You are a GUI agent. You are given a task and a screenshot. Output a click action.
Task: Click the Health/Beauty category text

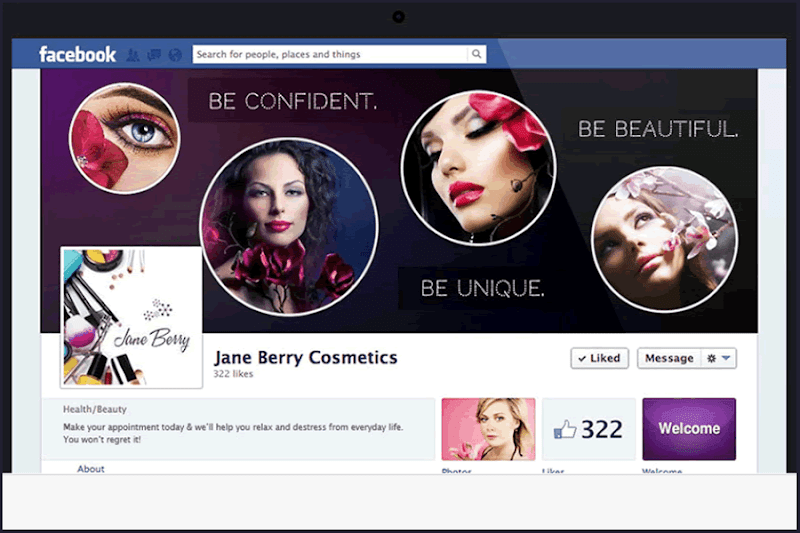point(95,409)
